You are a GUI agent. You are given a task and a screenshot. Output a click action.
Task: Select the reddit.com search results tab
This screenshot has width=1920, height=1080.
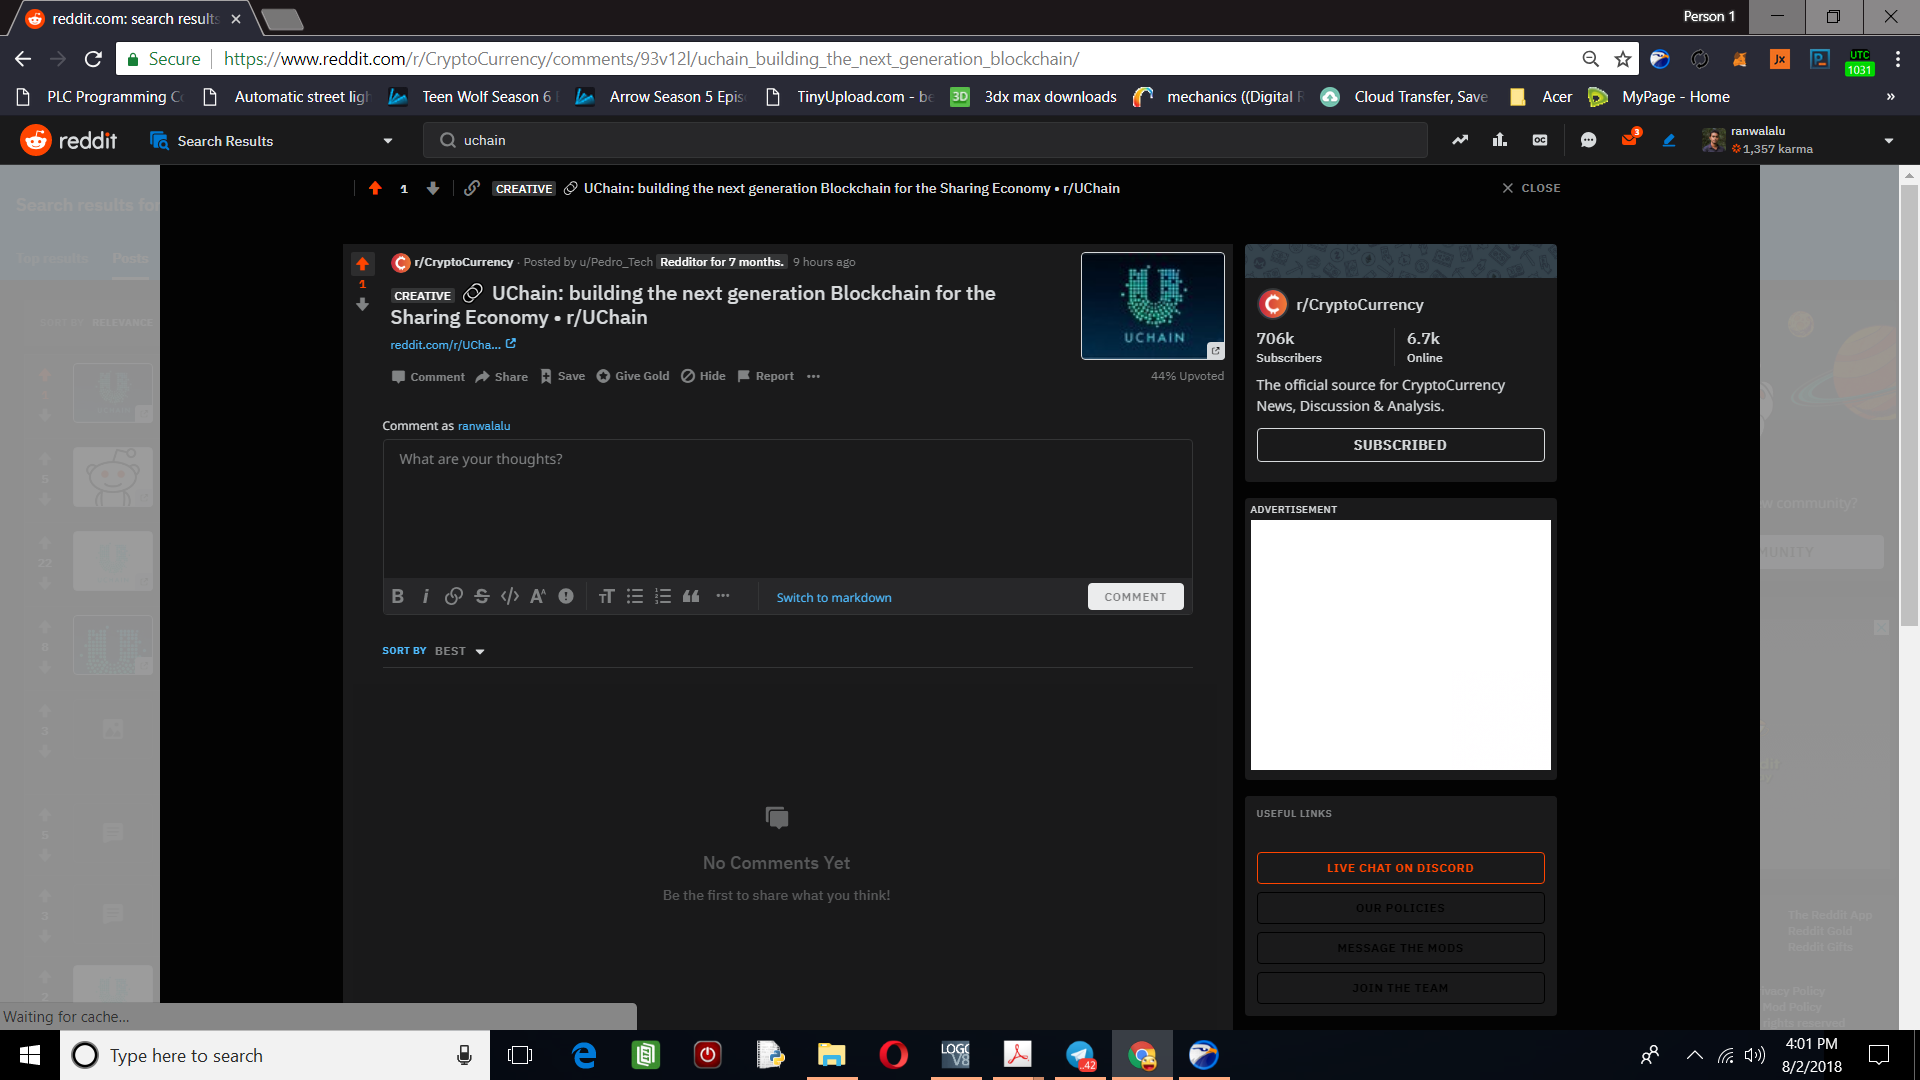pyautogui.click(x=134, y=19)
